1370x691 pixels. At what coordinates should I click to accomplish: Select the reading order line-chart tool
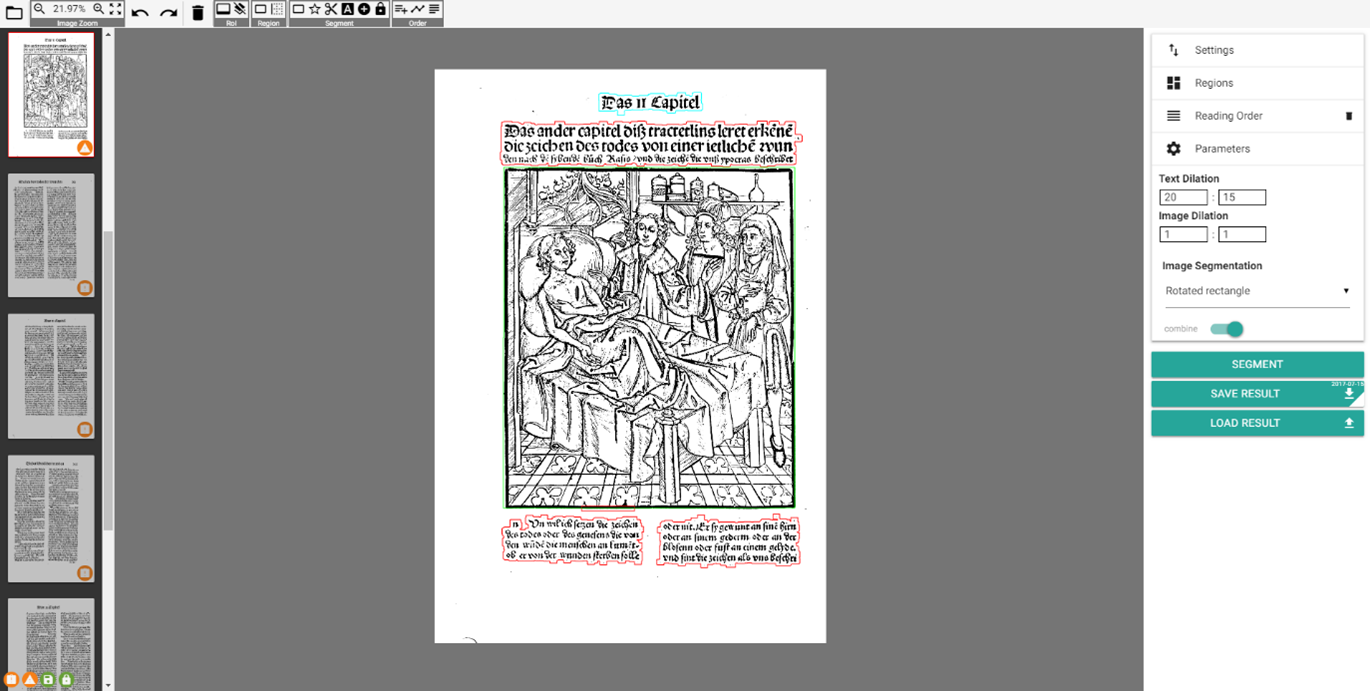coord(418,9)
